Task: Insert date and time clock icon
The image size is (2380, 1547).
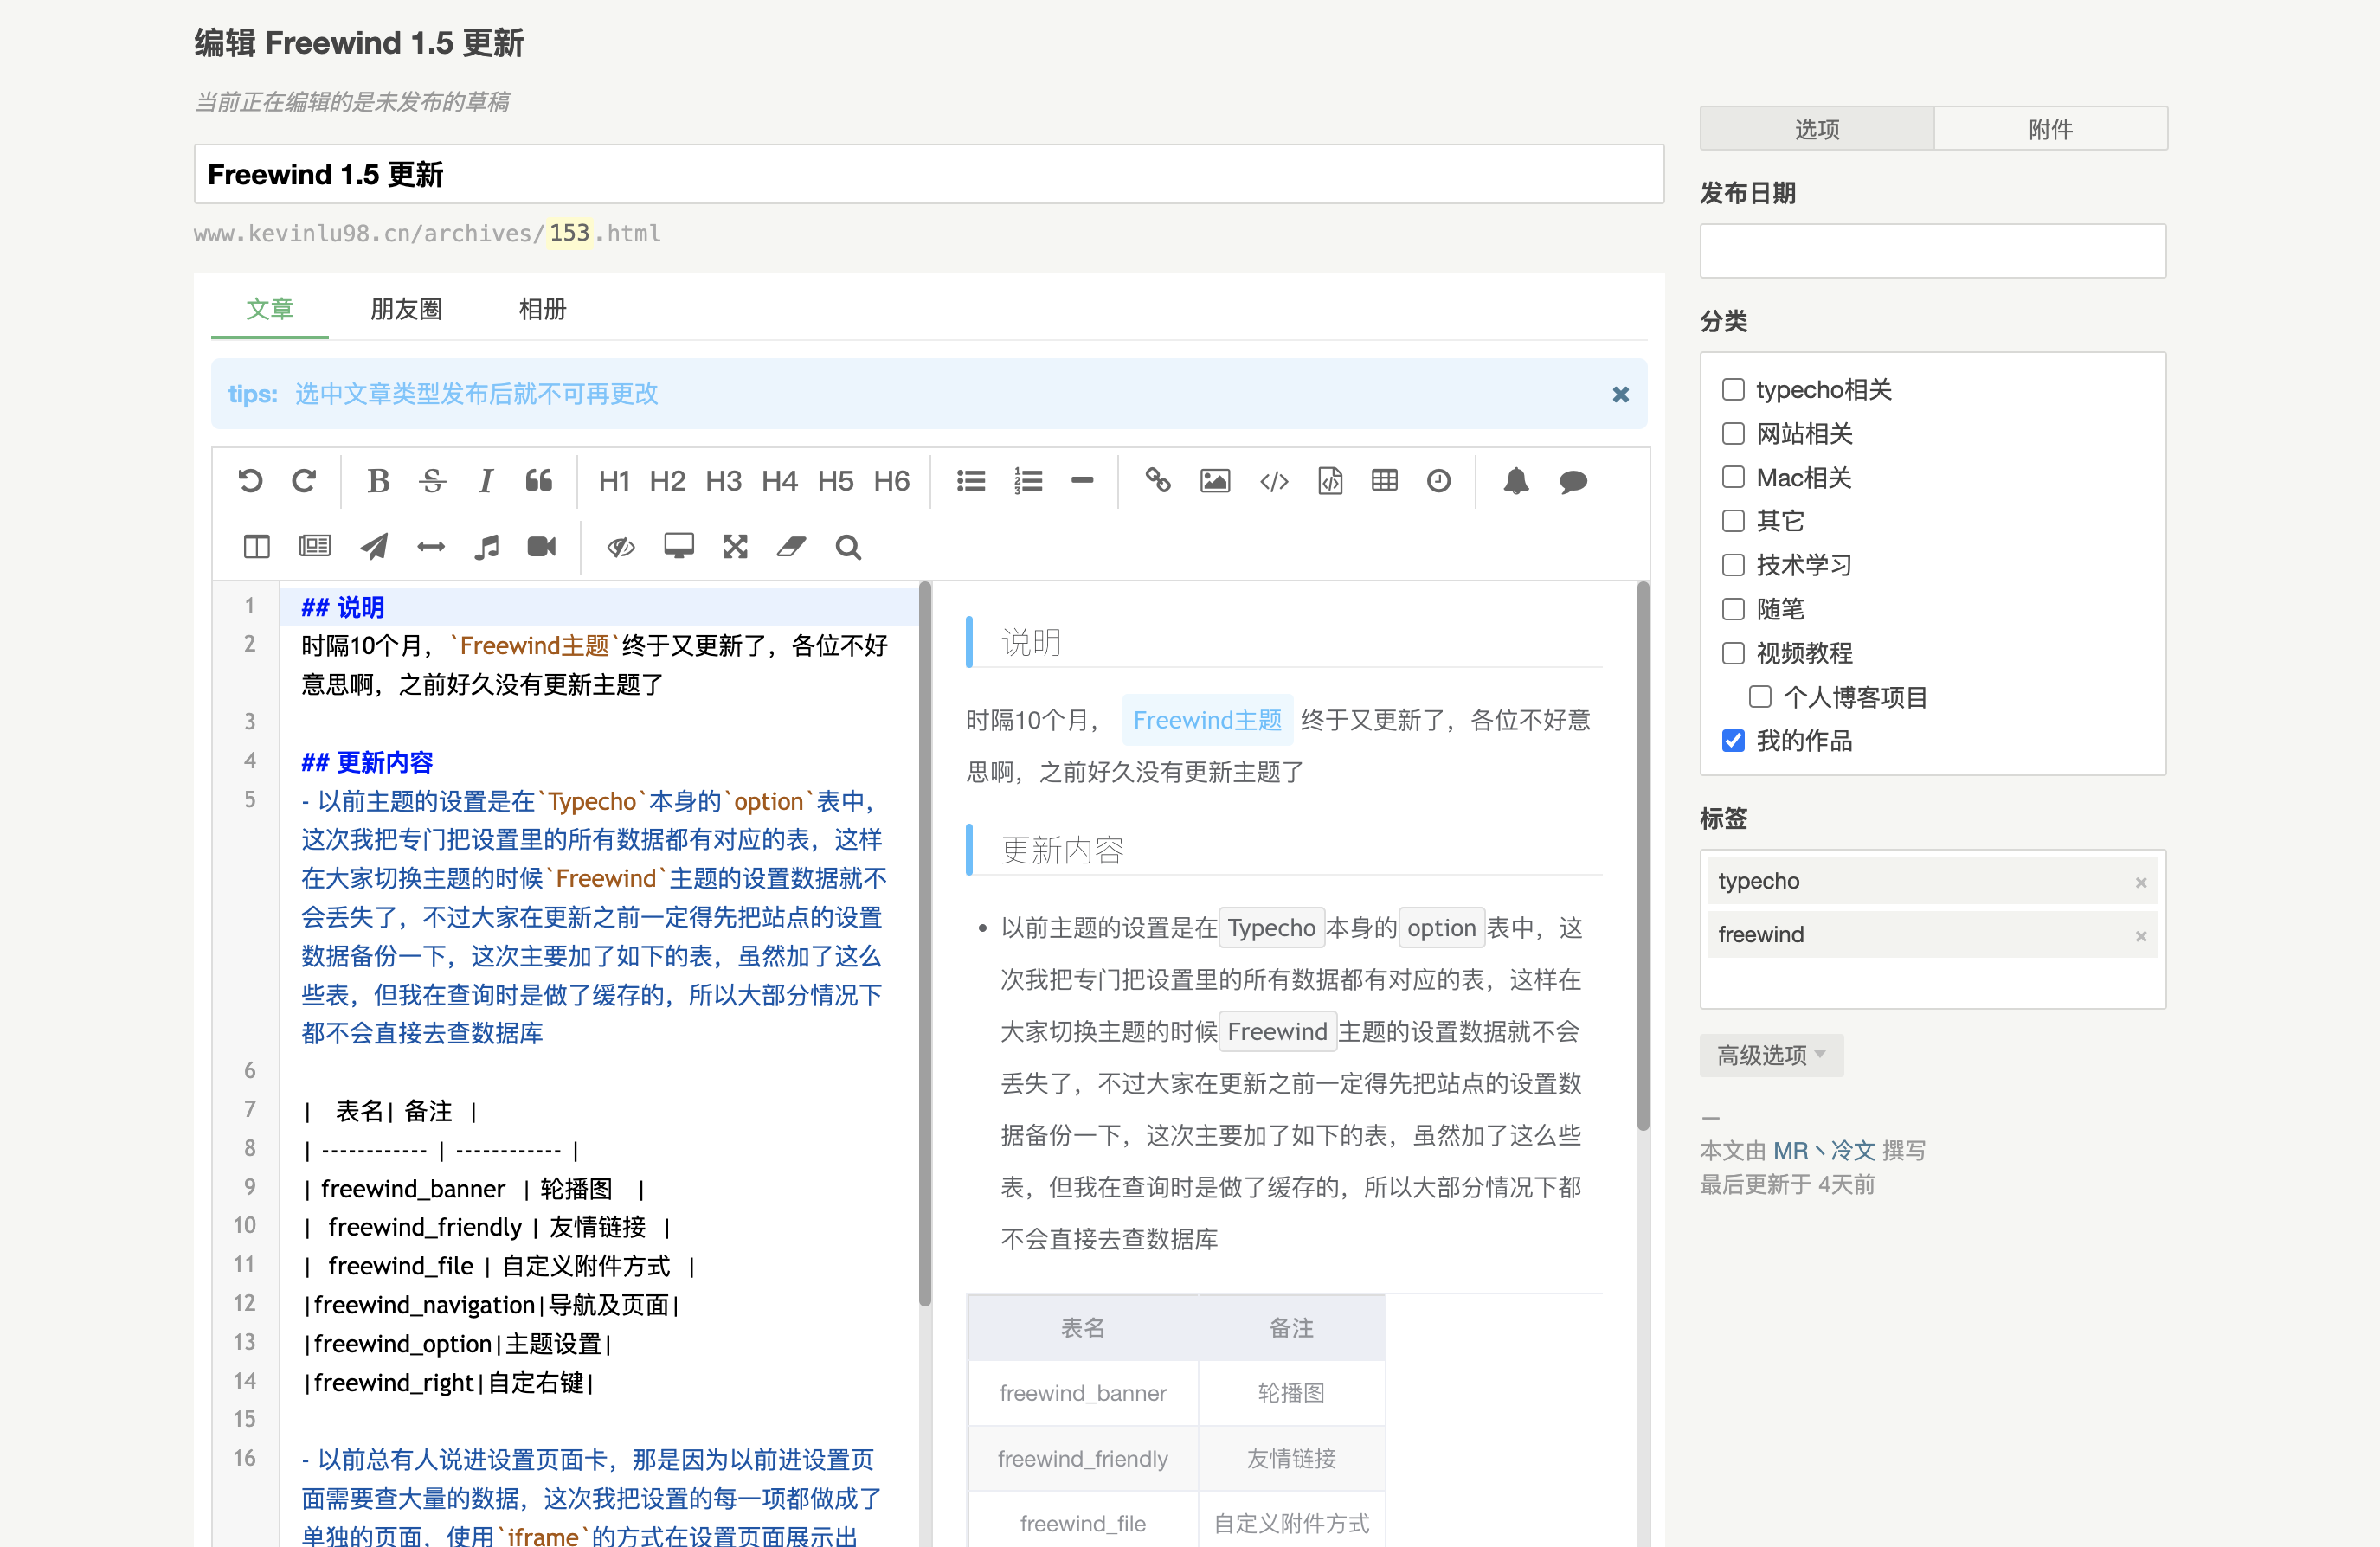Action: coord(1438,481)
